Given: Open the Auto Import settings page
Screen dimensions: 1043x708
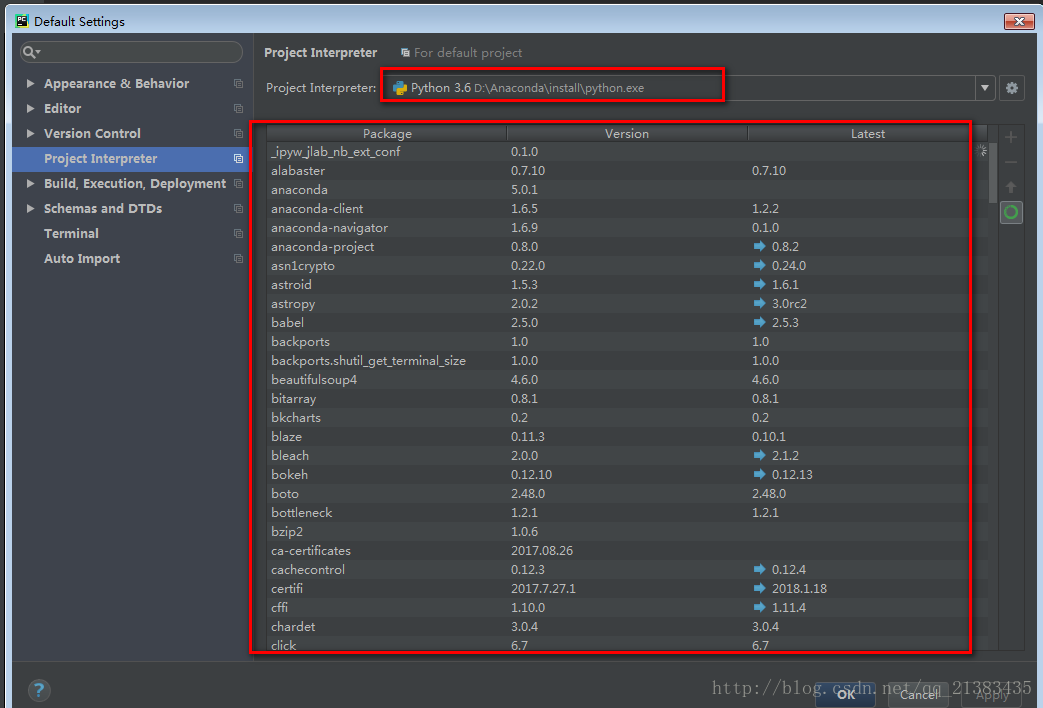Looking at the screenshot, I should tap(82, 259).
